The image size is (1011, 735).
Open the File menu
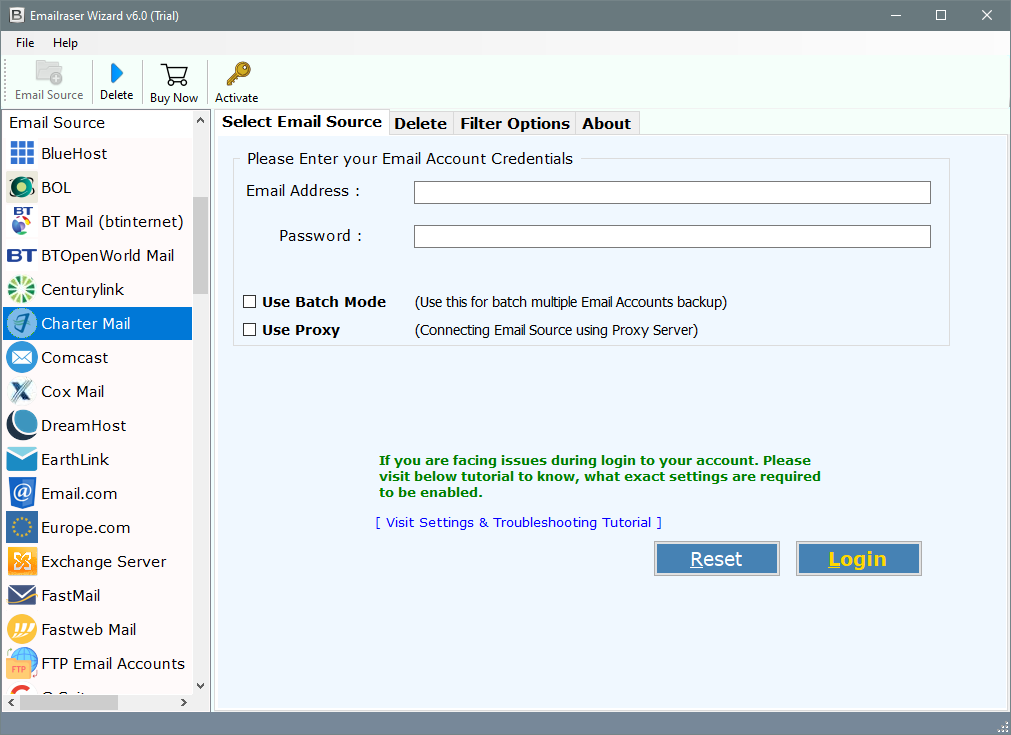25,43
